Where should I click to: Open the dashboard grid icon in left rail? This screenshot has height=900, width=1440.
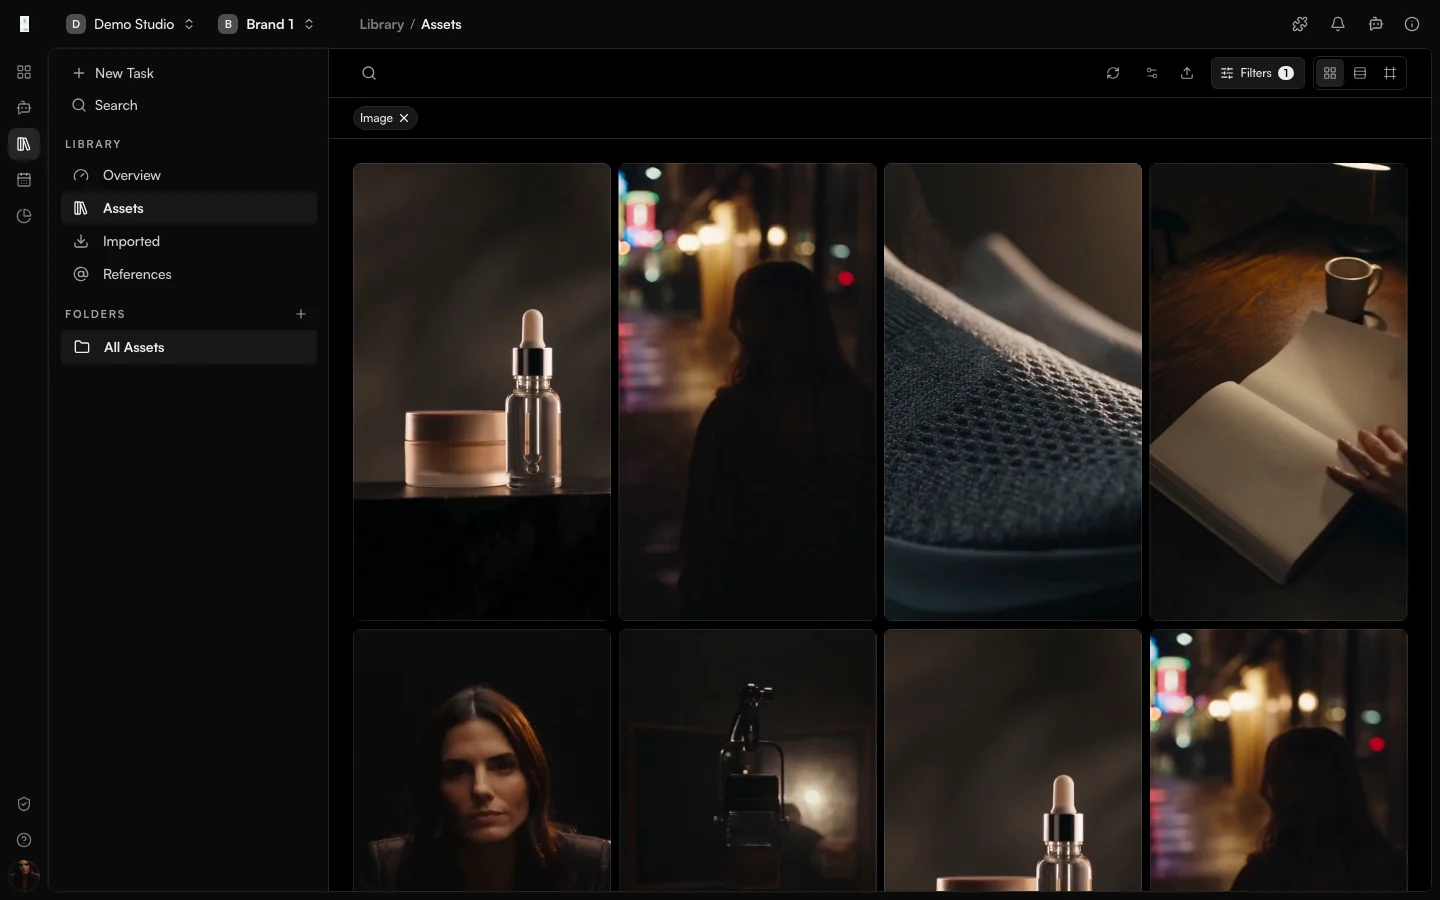[24, 72]
